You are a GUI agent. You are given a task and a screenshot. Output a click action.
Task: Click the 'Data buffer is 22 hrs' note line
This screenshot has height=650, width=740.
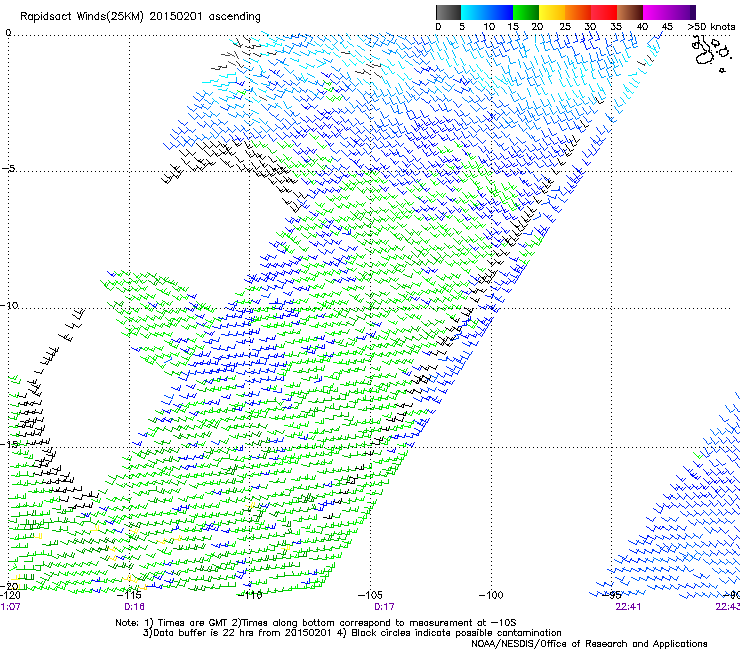(x=352, y=633)
